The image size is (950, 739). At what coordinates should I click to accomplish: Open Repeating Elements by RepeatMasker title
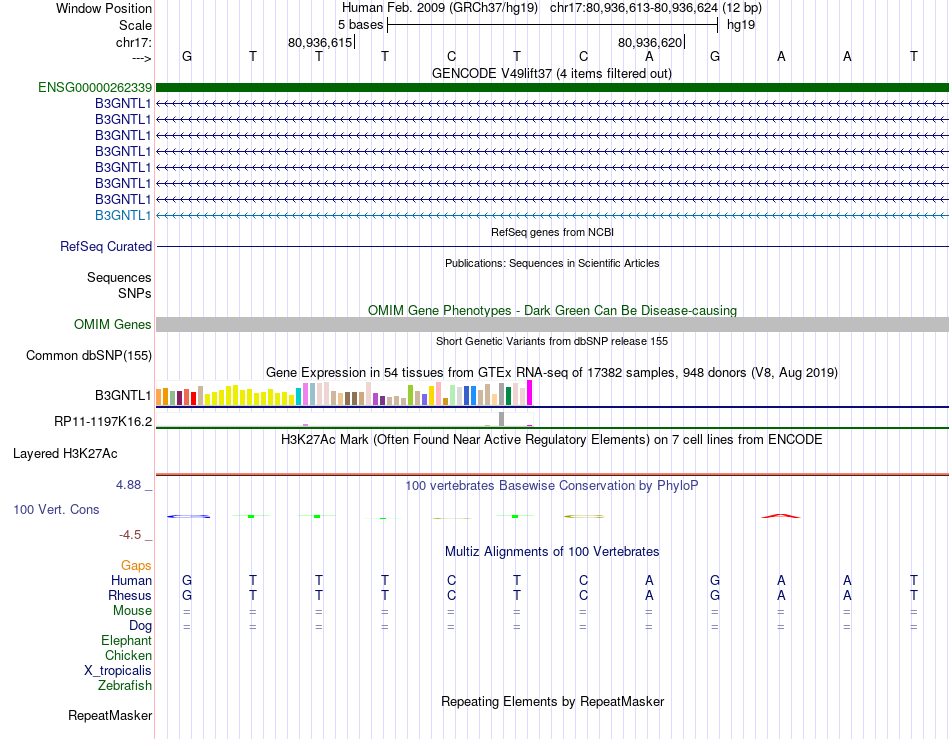552,701
